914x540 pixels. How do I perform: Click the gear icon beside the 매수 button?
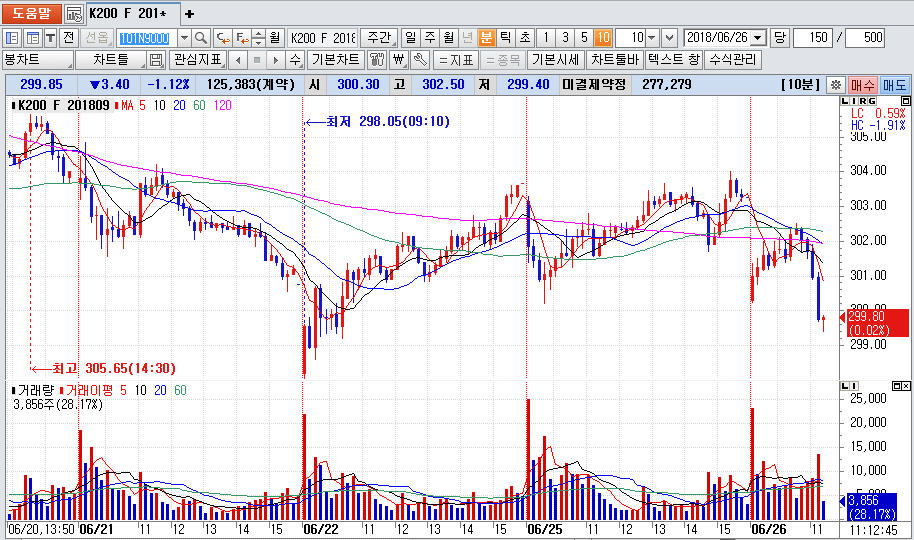tap(835, 85)
